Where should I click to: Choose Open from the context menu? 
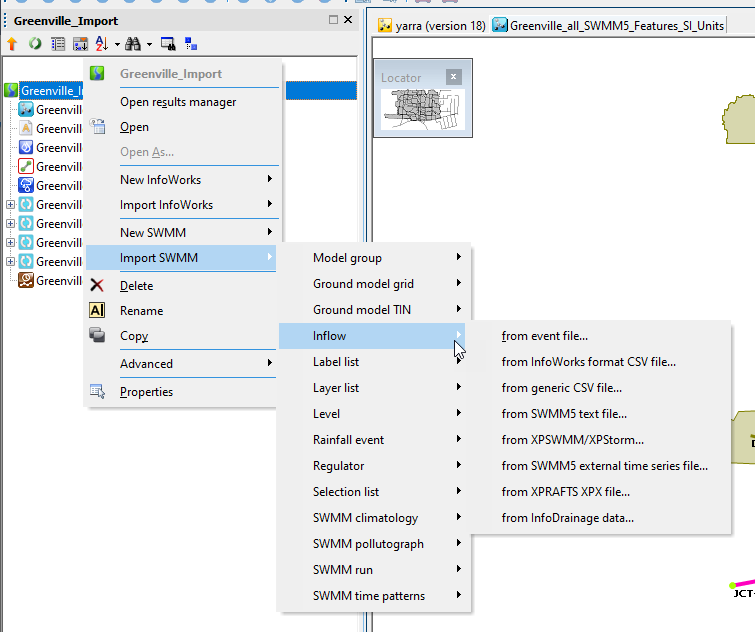tap(182, 127)
